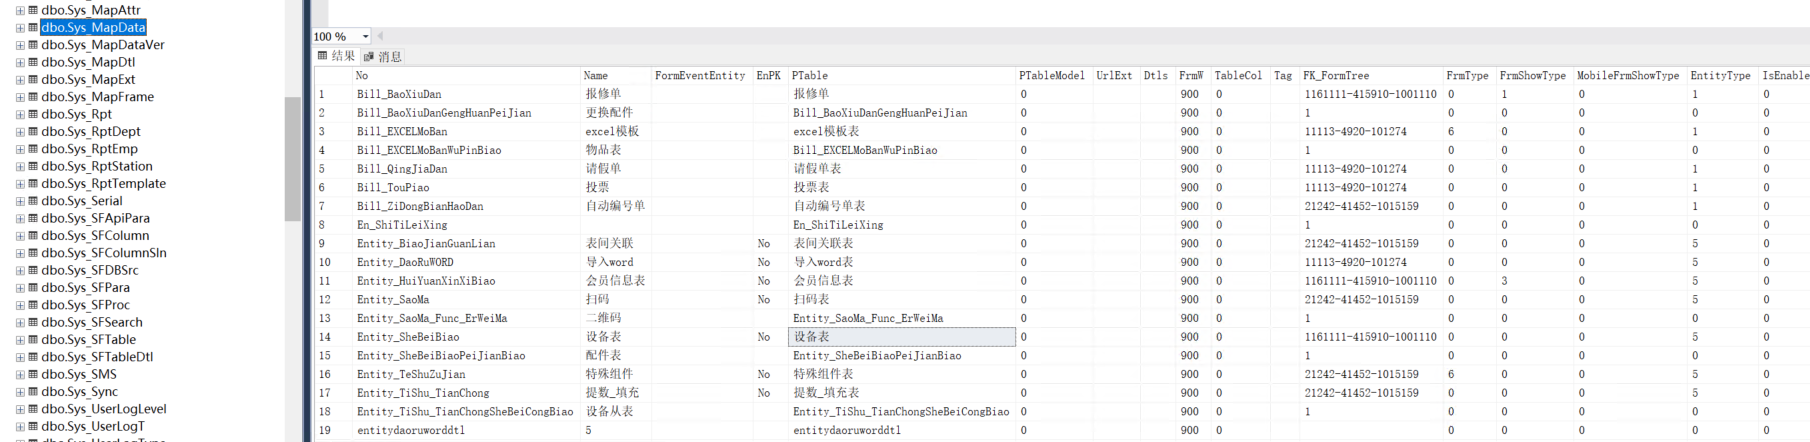Image resolution: width=1810 pixels, height=442 pixels.
Task: Select the highlighted 设备表 PTable cell
Action: point(901,337)
